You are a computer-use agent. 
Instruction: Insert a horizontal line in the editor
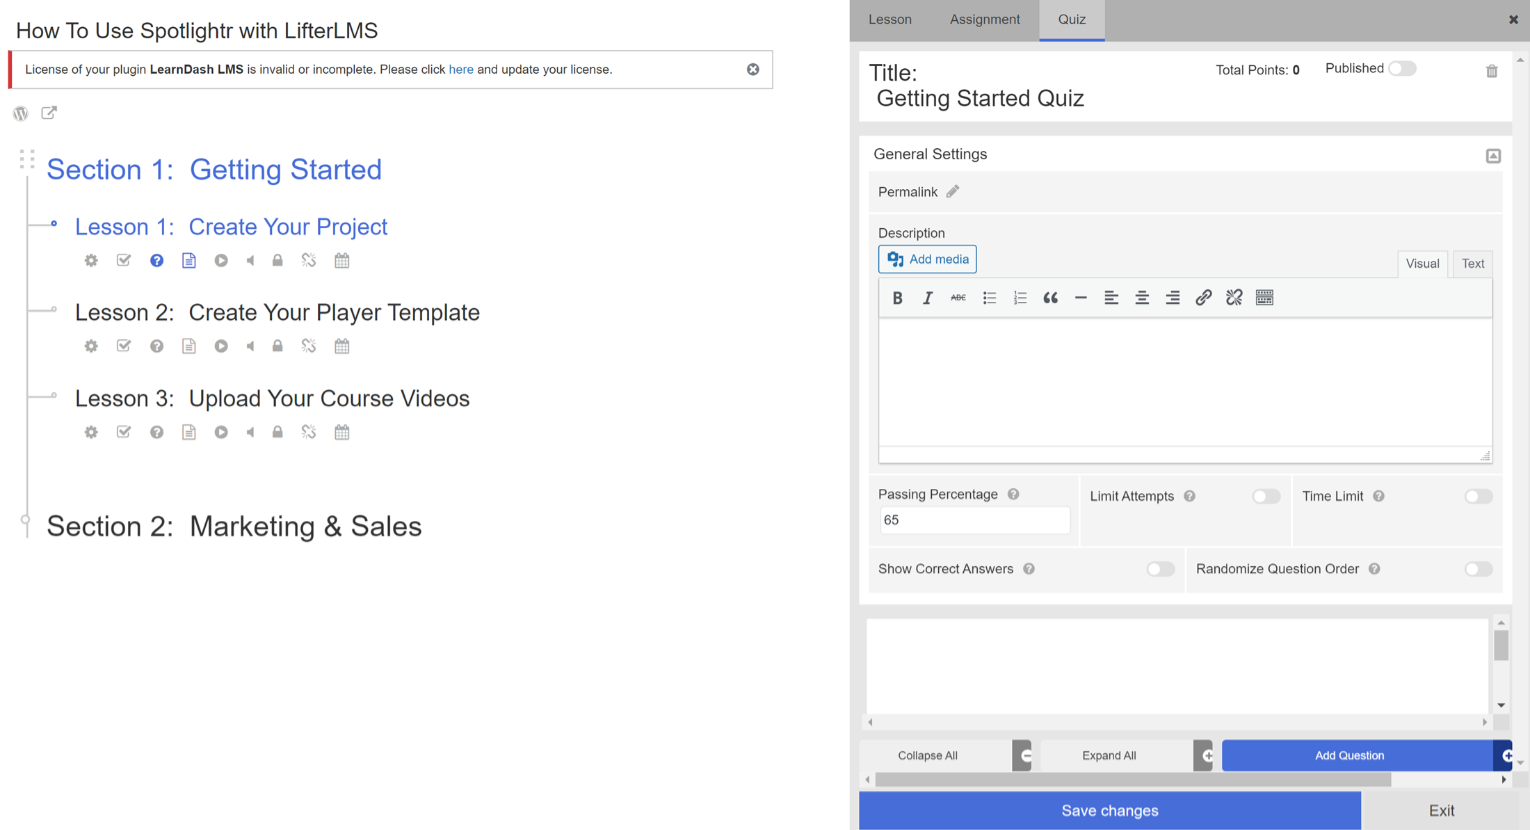pyautogui.click(x=1081, y=298)
